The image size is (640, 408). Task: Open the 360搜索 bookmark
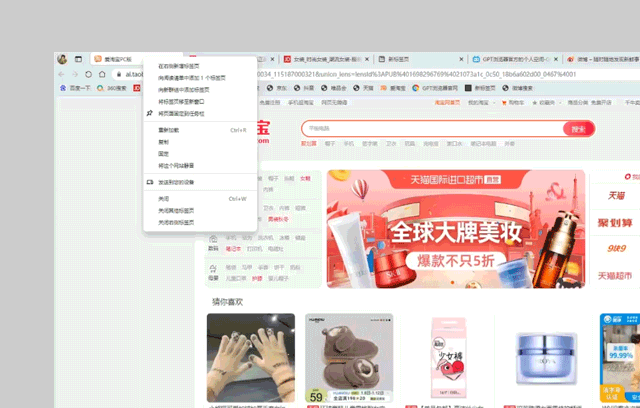112,88
